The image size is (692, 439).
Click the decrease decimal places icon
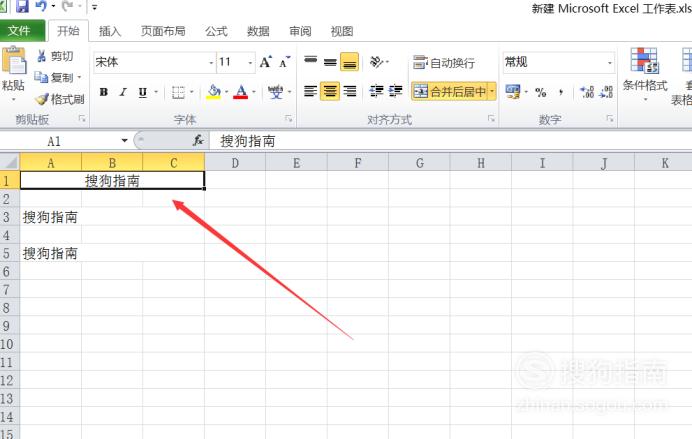coord(607,92)
